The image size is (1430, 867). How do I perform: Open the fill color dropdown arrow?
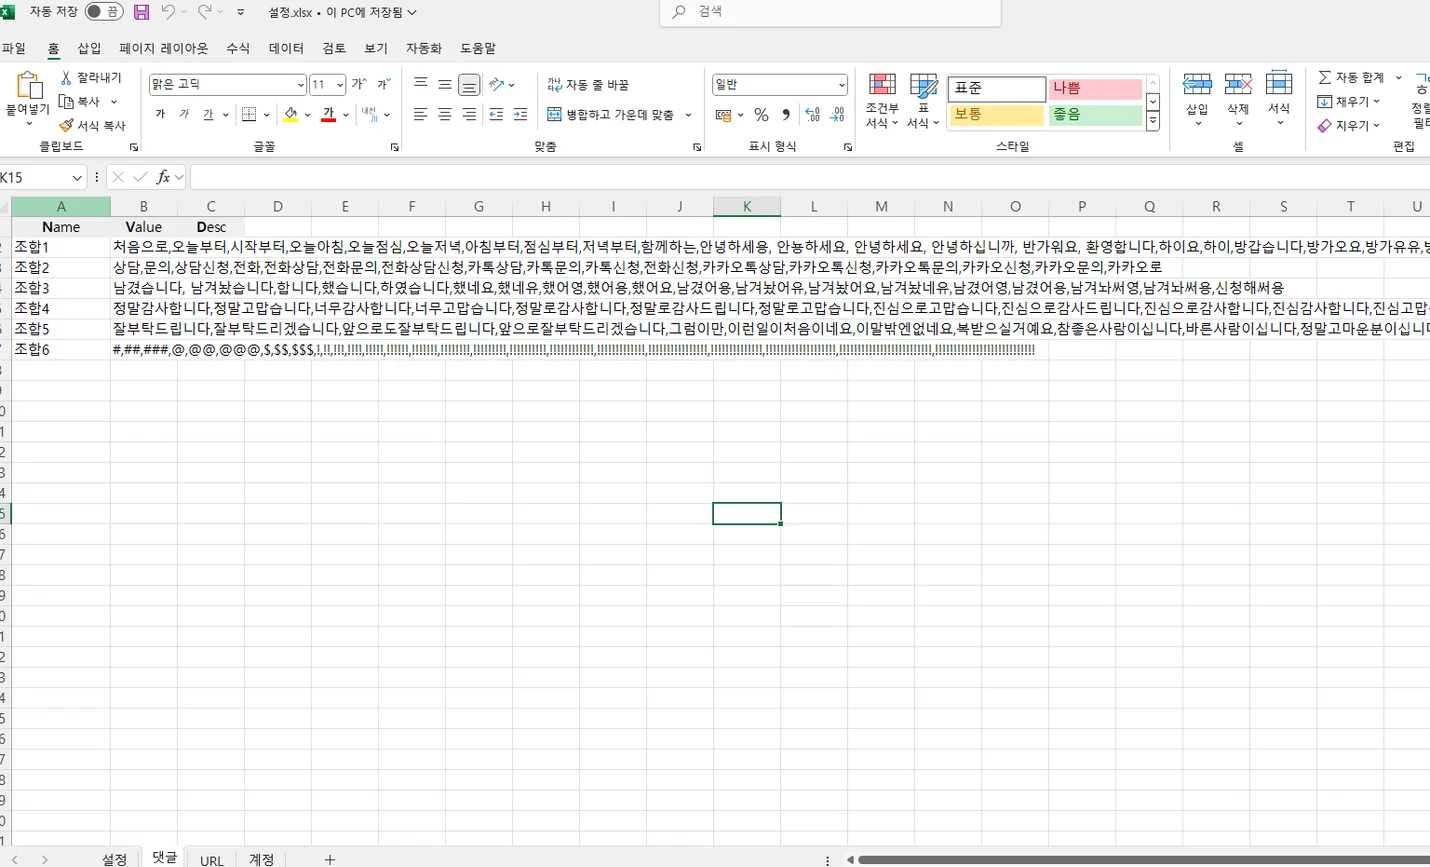tap(307, 115)
